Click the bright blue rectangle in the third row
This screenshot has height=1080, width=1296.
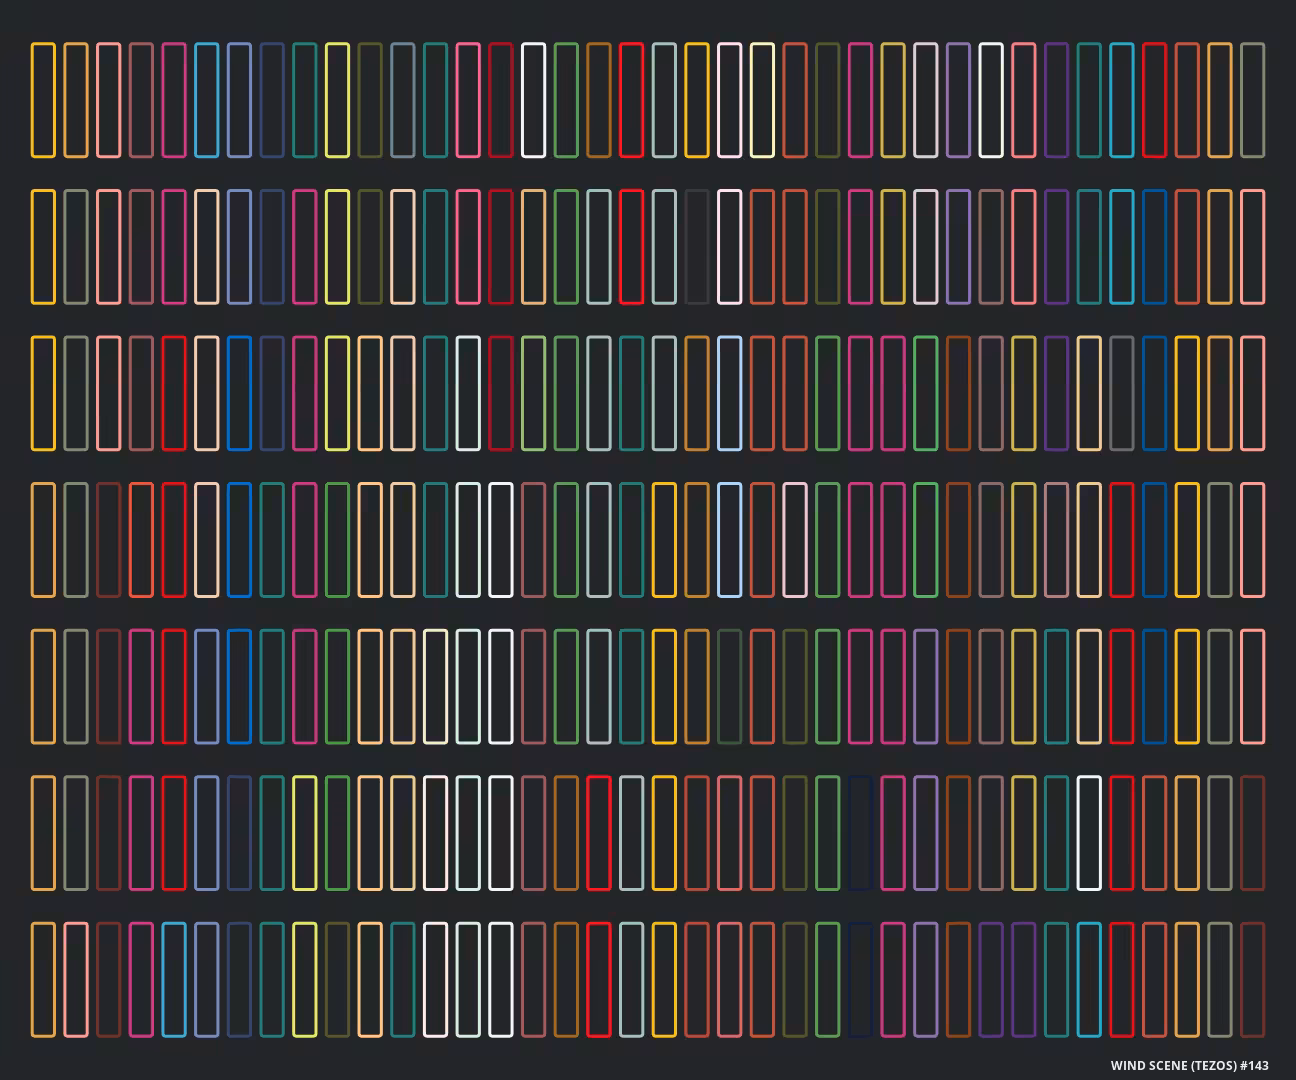coord(239,393)
